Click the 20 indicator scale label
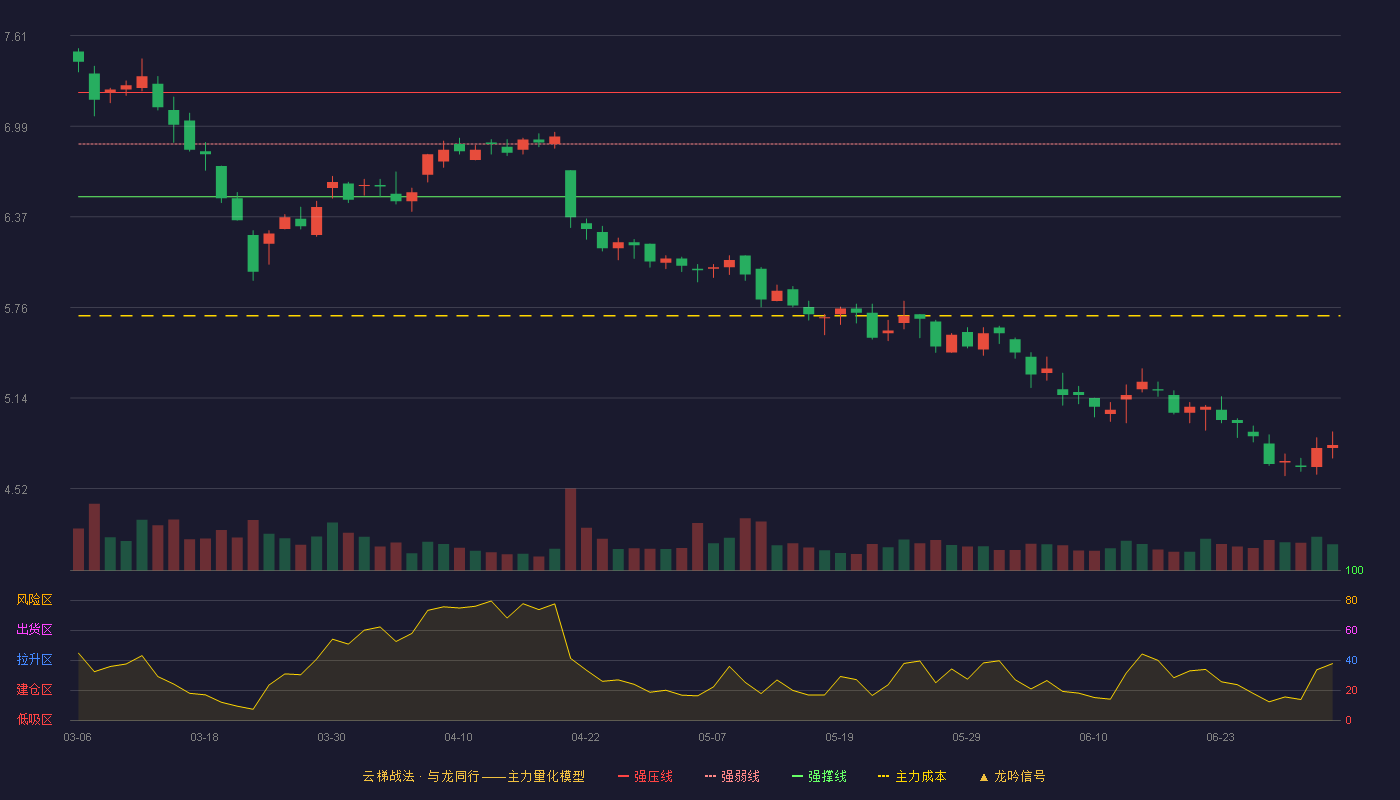Screen dimensions: 1400x800 (1351, 690)
